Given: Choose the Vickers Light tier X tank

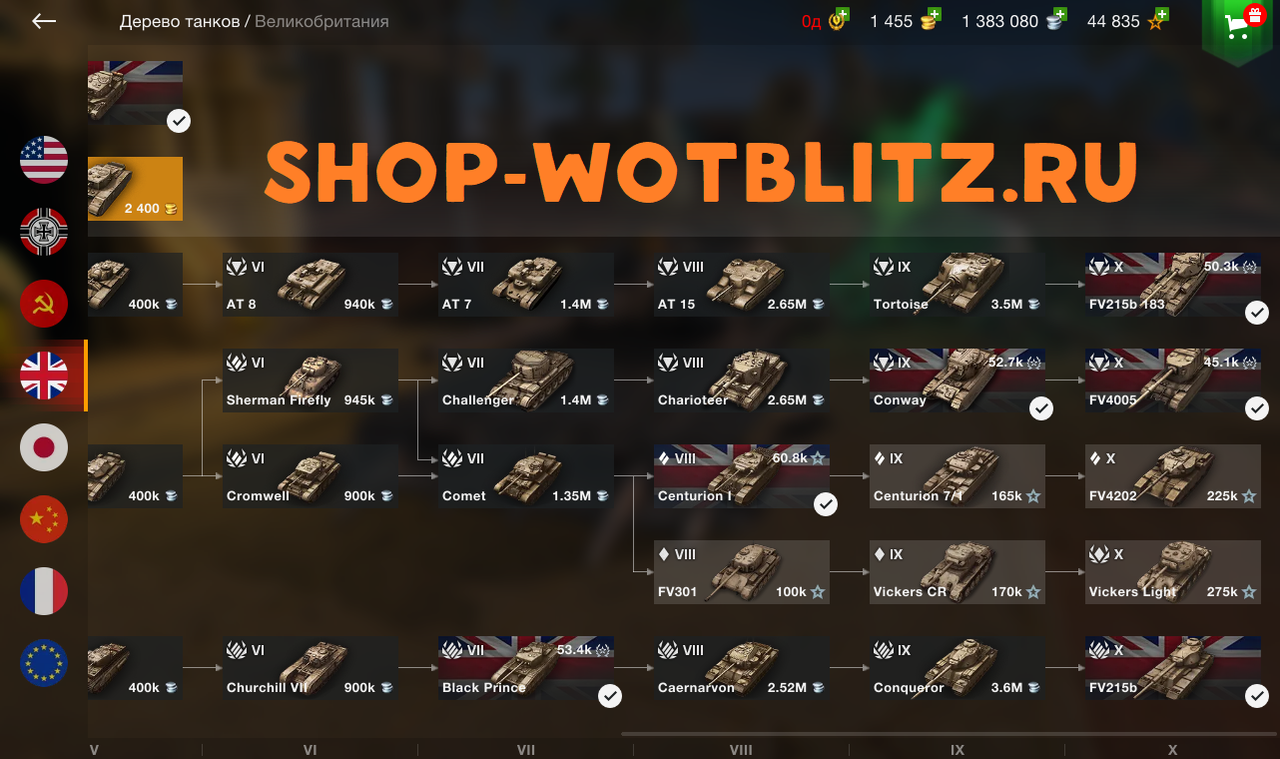Looking at the screenshot, I should tap(1173, 573).
